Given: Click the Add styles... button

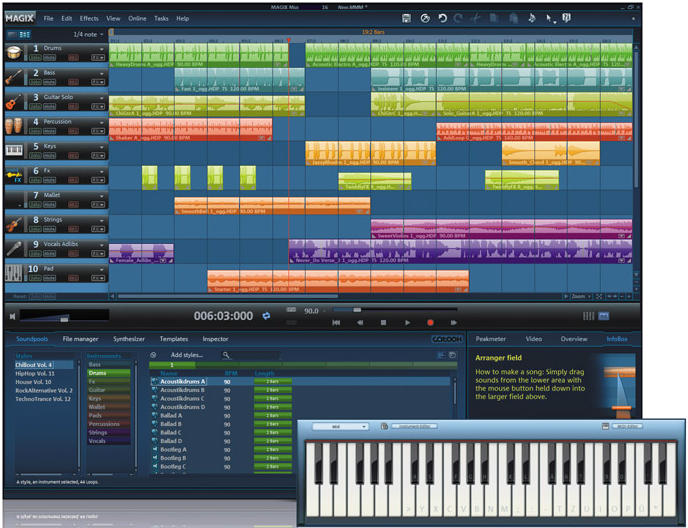Looking at the screenshot, I should pos(187,355).
